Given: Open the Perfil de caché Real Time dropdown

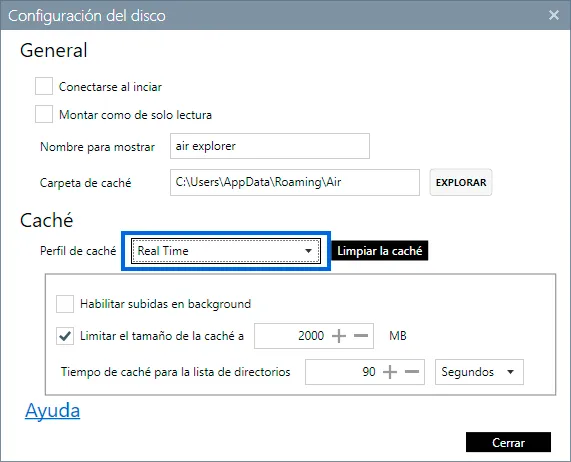Looking at the screenshot, I should click(x=226, y=251).
